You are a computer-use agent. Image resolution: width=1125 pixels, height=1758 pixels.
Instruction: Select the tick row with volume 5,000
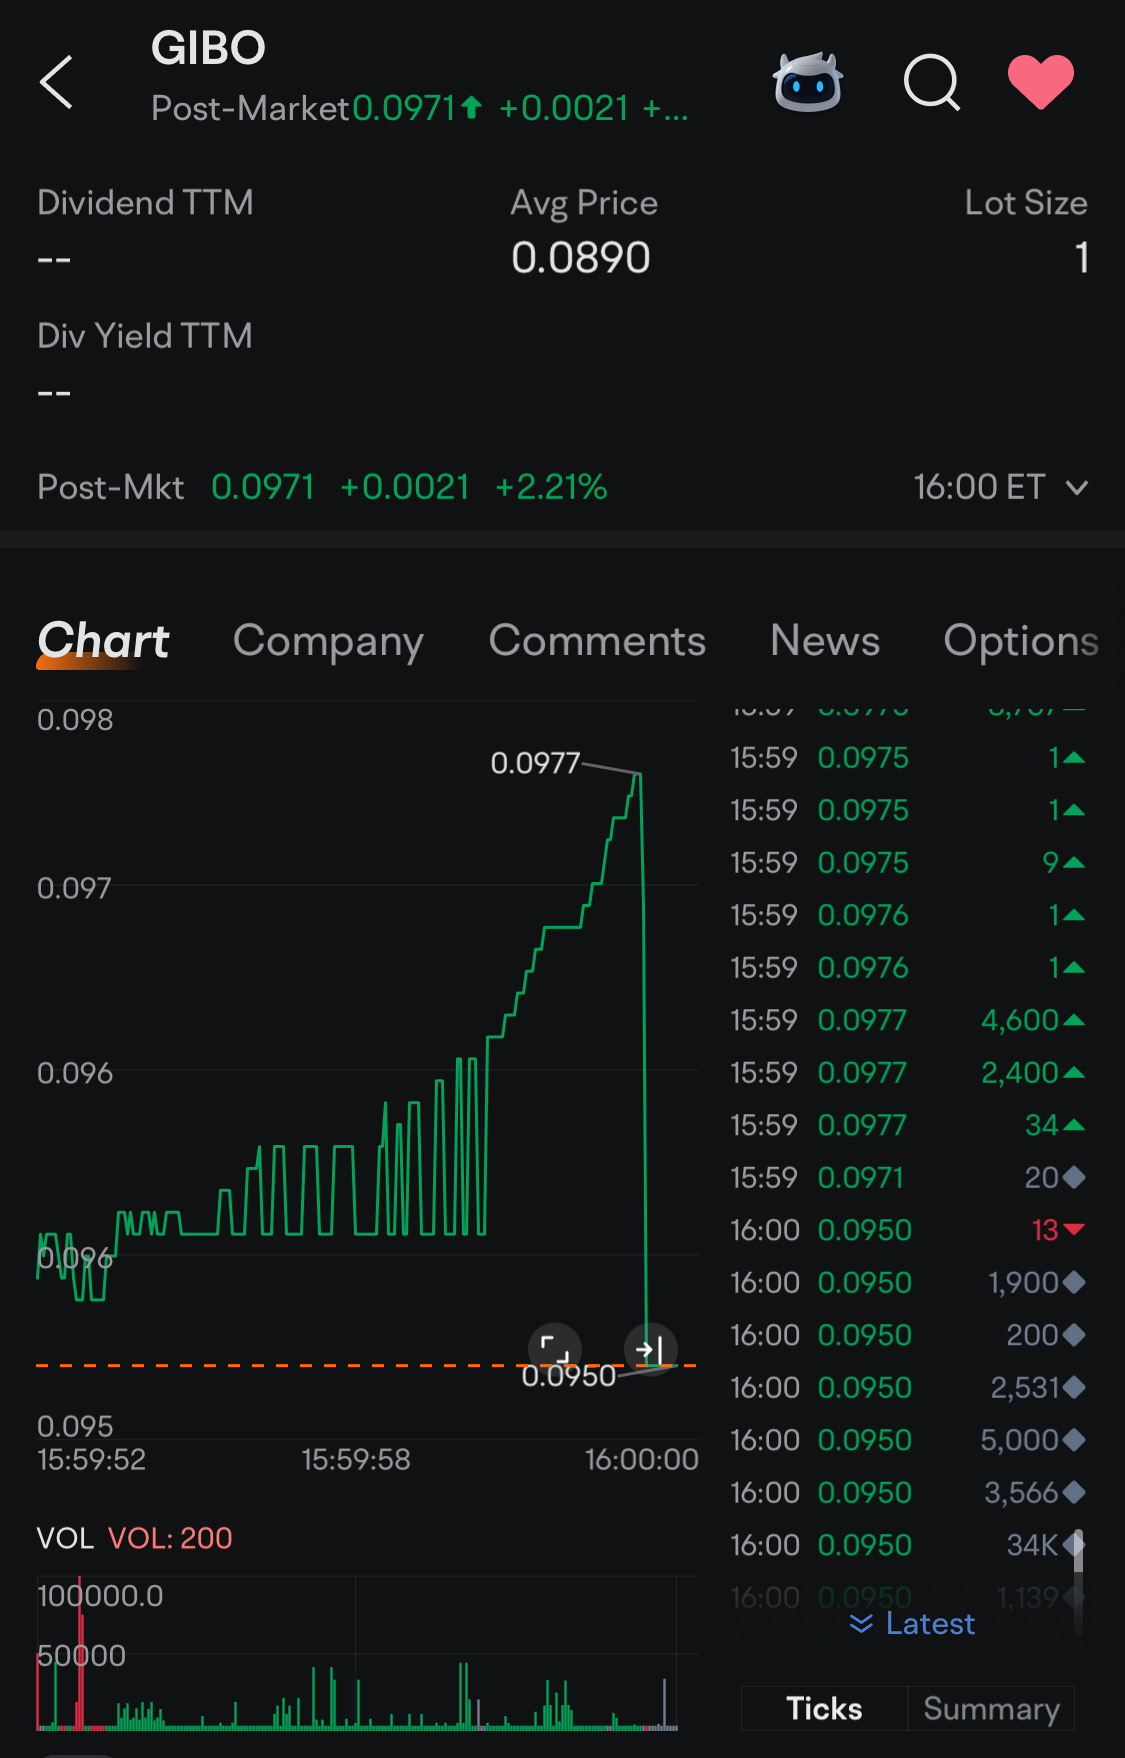pos(908,1440)
